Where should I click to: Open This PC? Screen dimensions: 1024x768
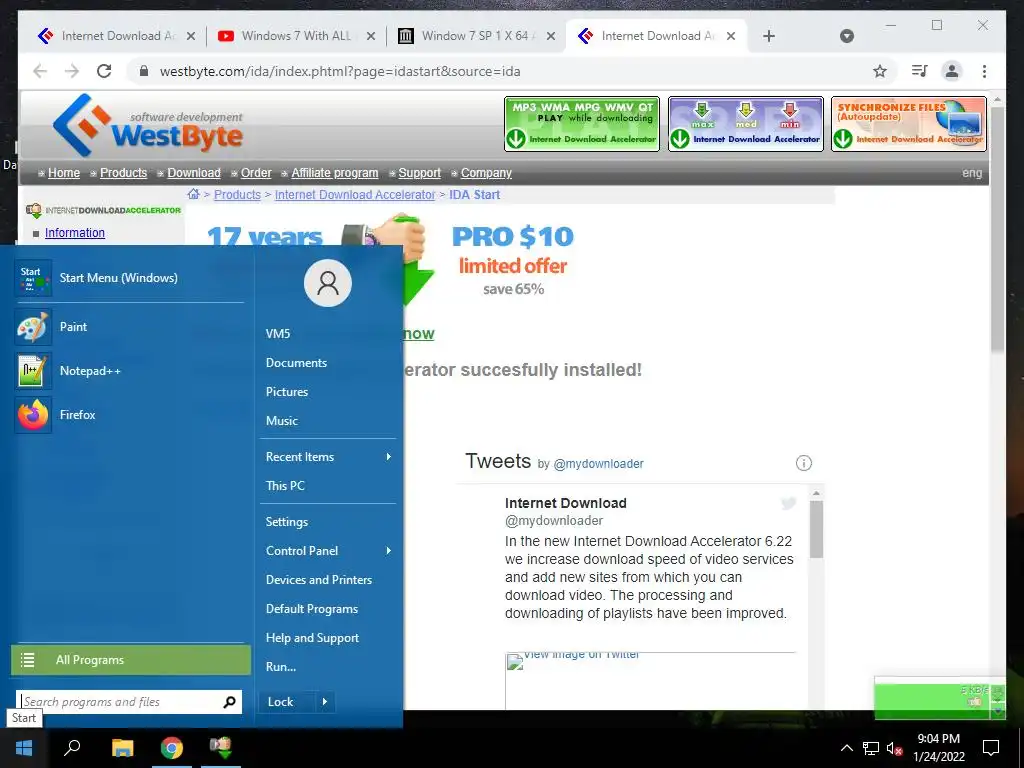point(285,485)
